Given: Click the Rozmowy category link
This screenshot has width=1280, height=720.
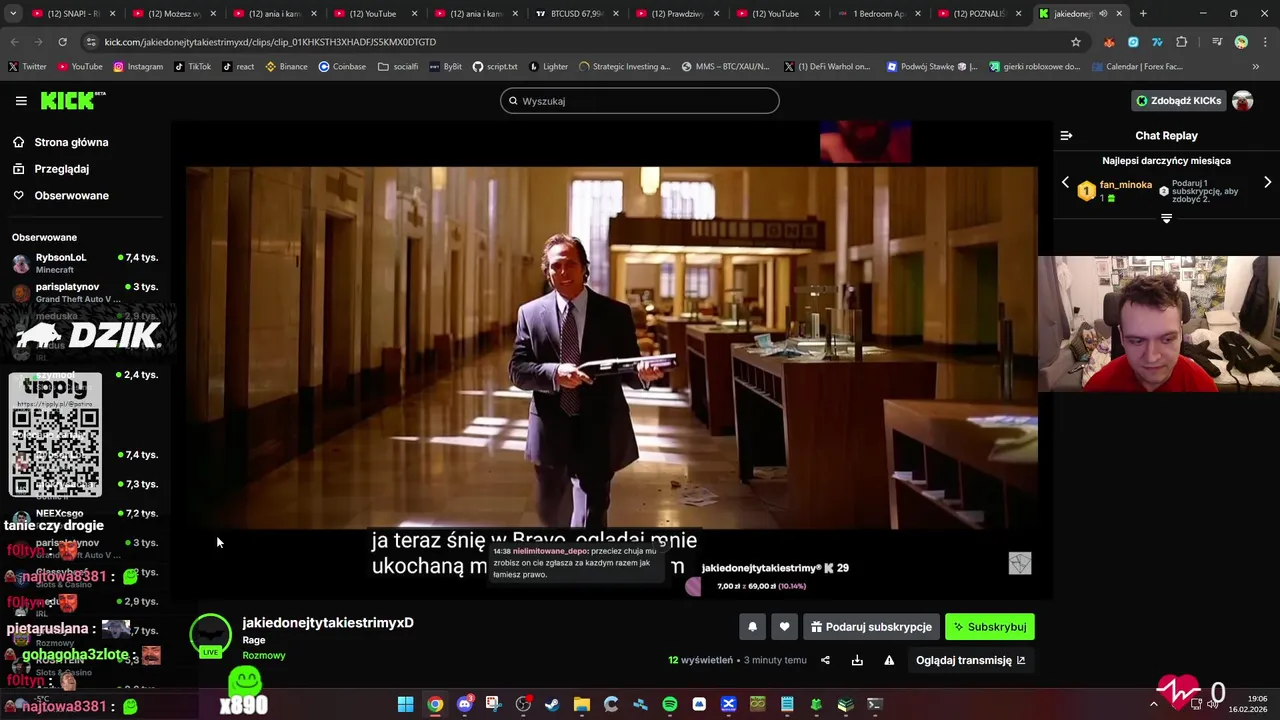Looking at the screenshot, I should click(264, 656).
